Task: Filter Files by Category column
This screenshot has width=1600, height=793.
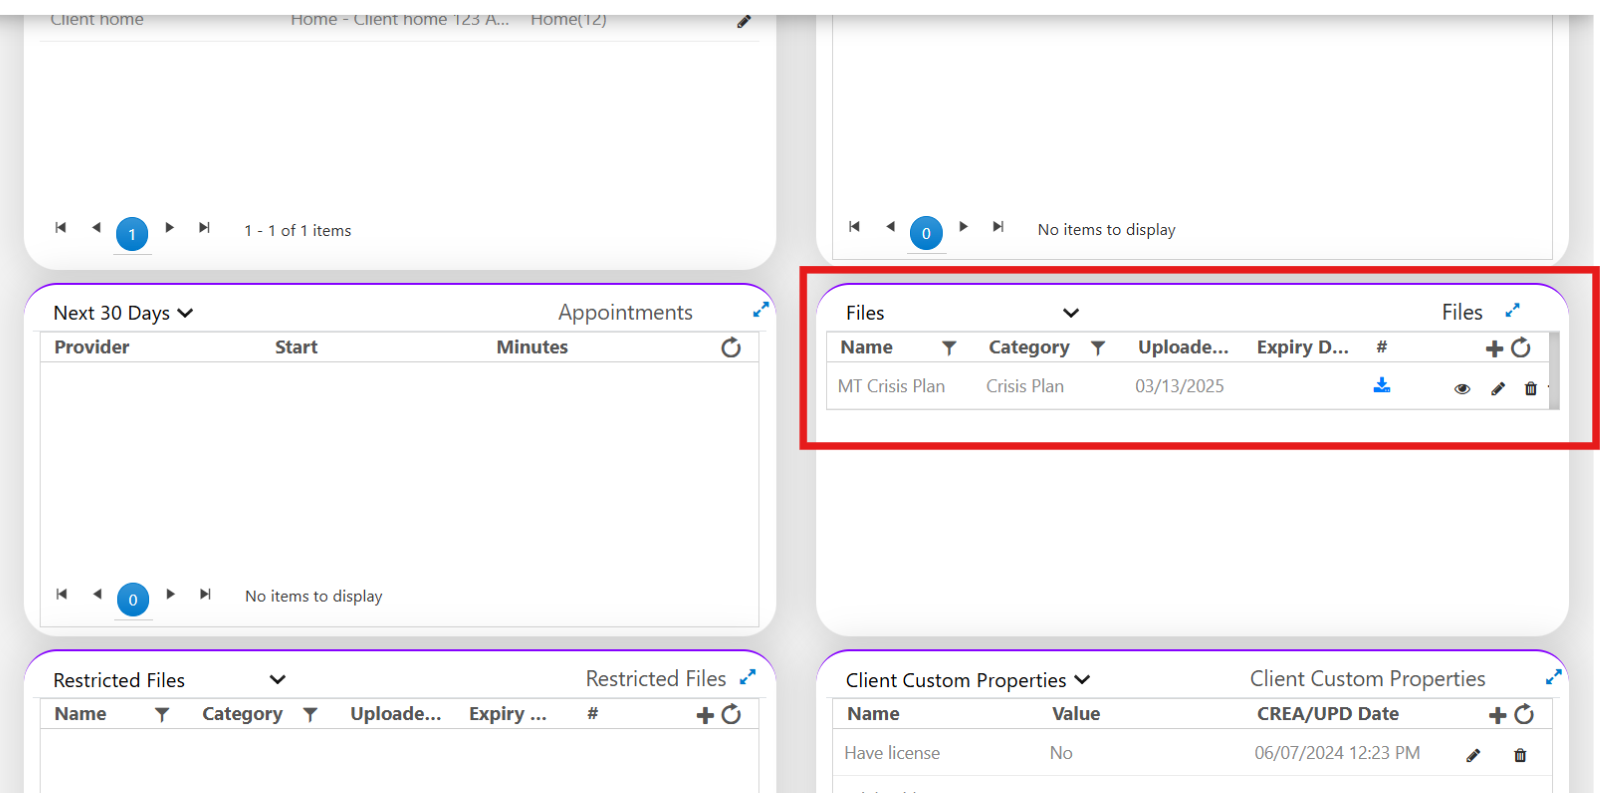Action: point(1098,348)
